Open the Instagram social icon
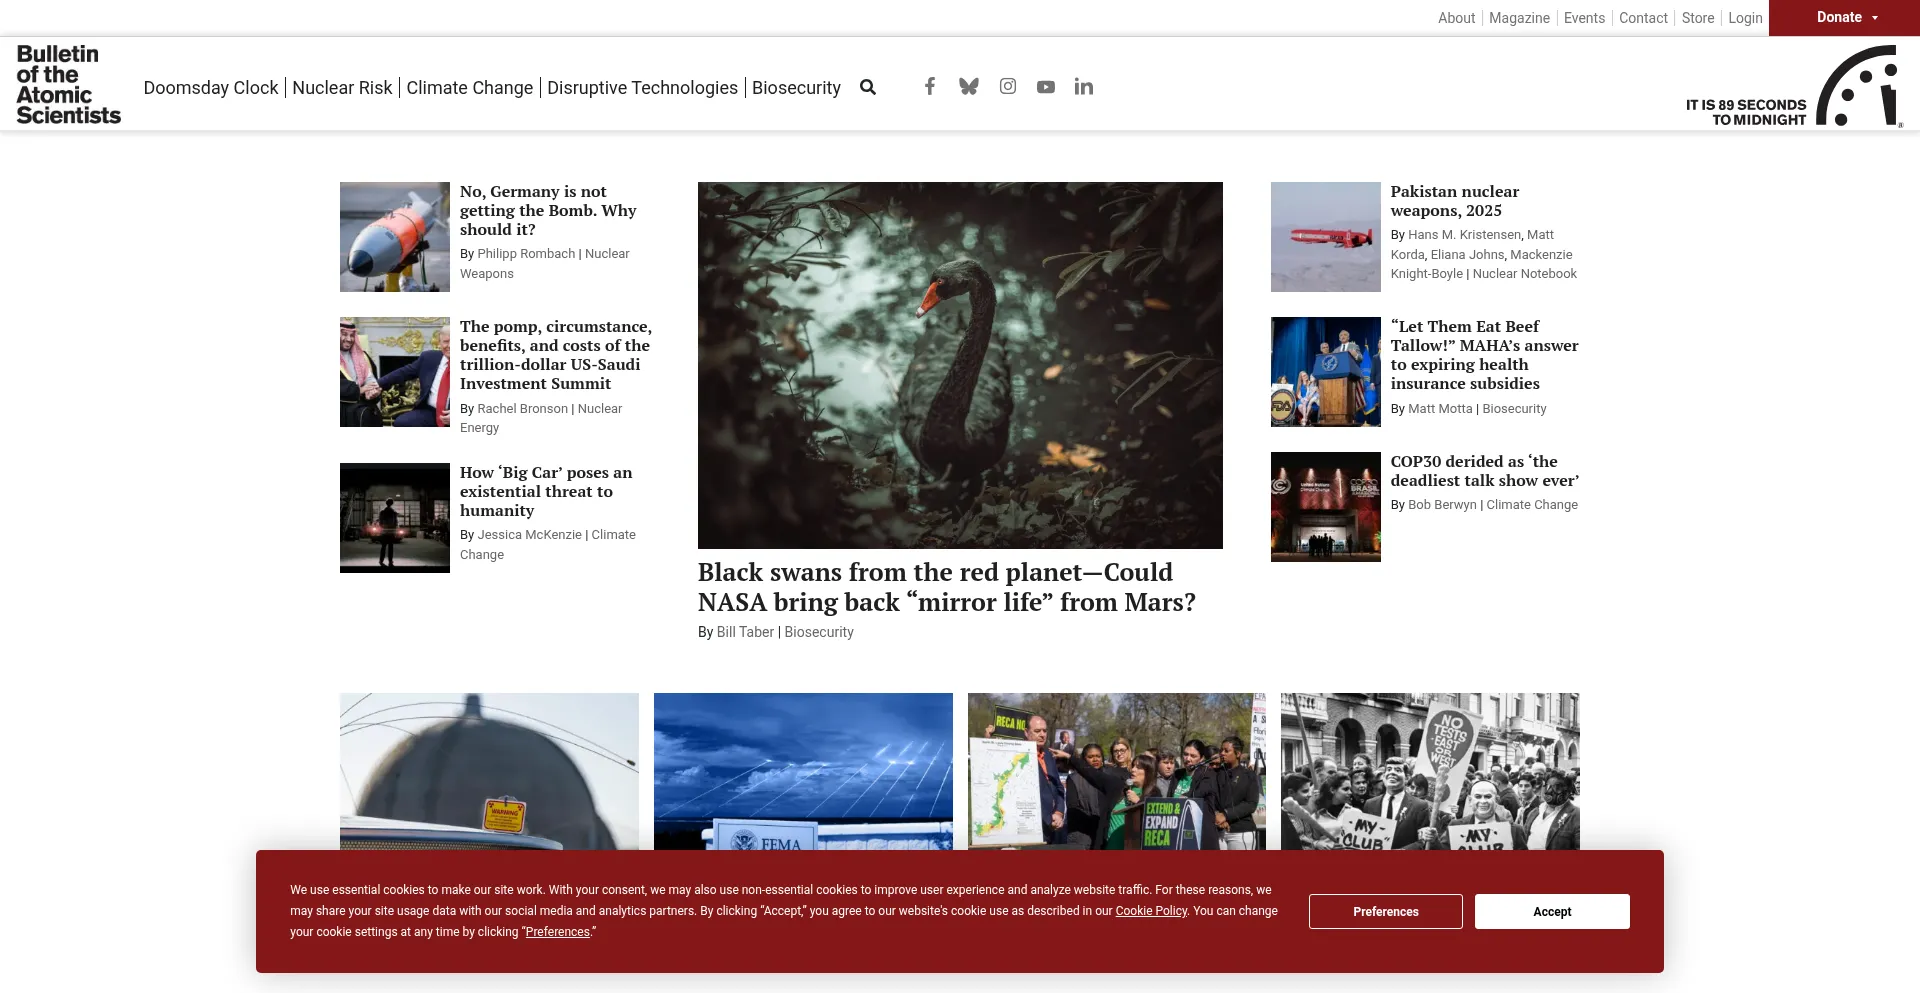 coord(1008,87)
